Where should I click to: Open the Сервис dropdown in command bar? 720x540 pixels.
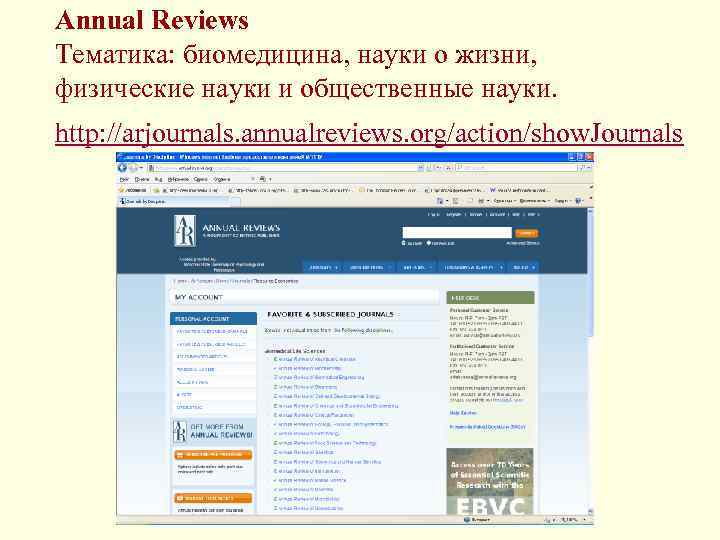pos(562,201)
